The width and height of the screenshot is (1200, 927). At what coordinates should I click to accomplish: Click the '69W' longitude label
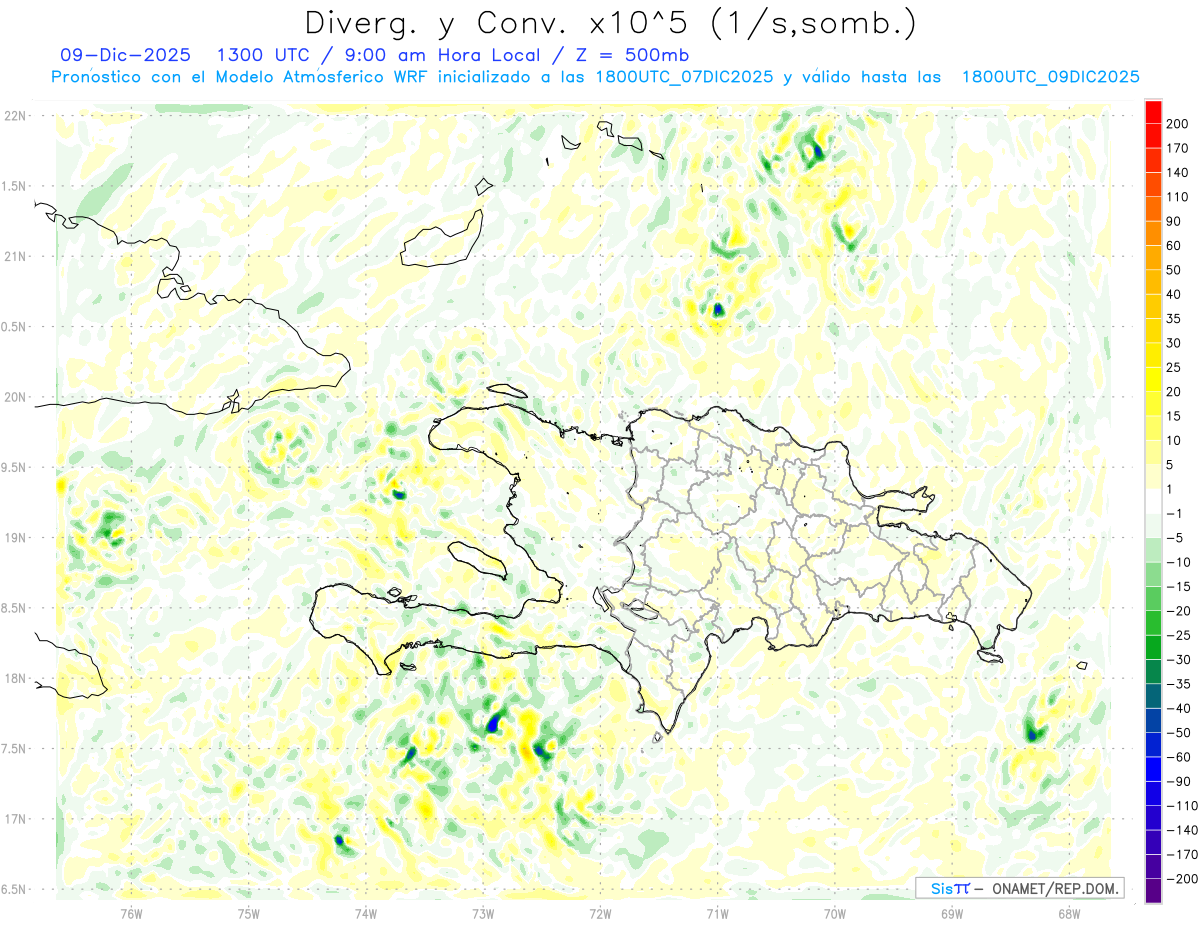point(952,913)
